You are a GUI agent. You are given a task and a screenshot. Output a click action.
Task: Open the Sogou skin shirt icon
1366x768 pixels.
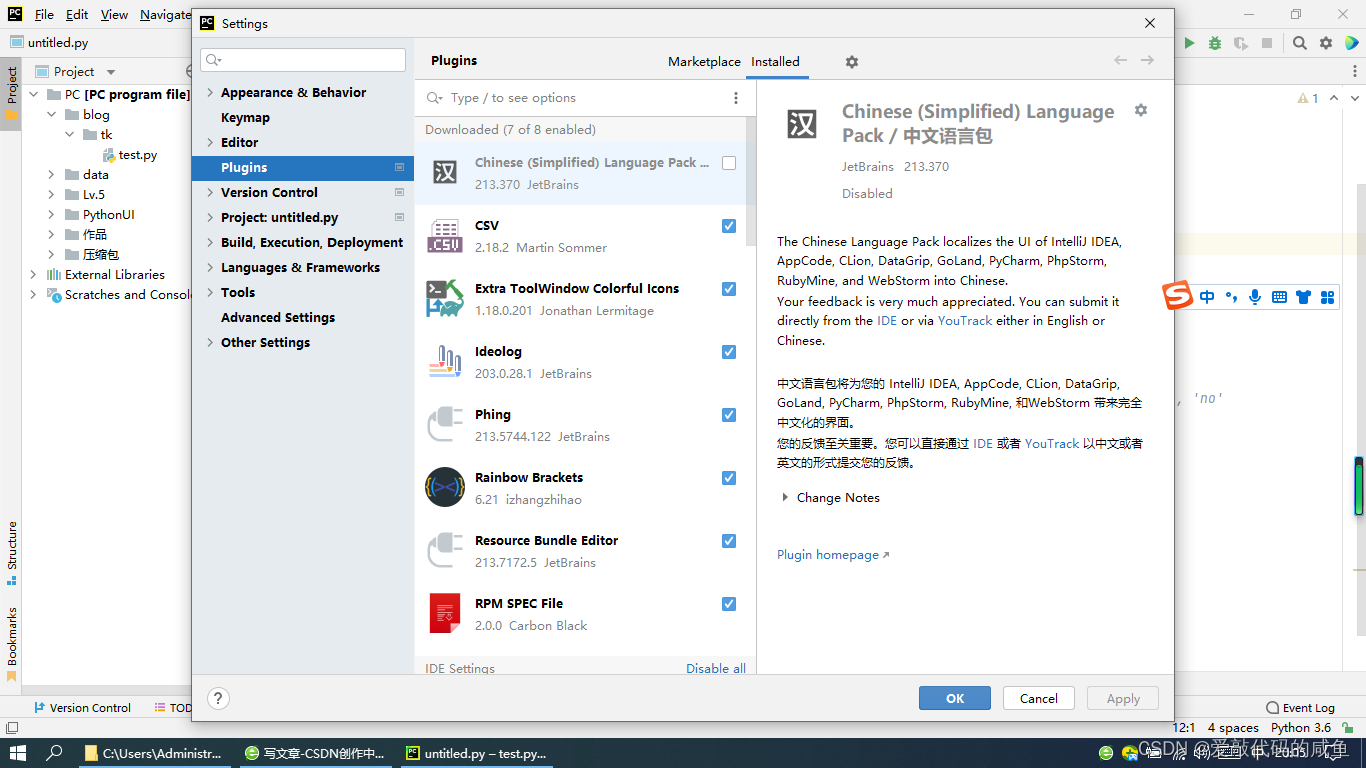(1303, 297)
